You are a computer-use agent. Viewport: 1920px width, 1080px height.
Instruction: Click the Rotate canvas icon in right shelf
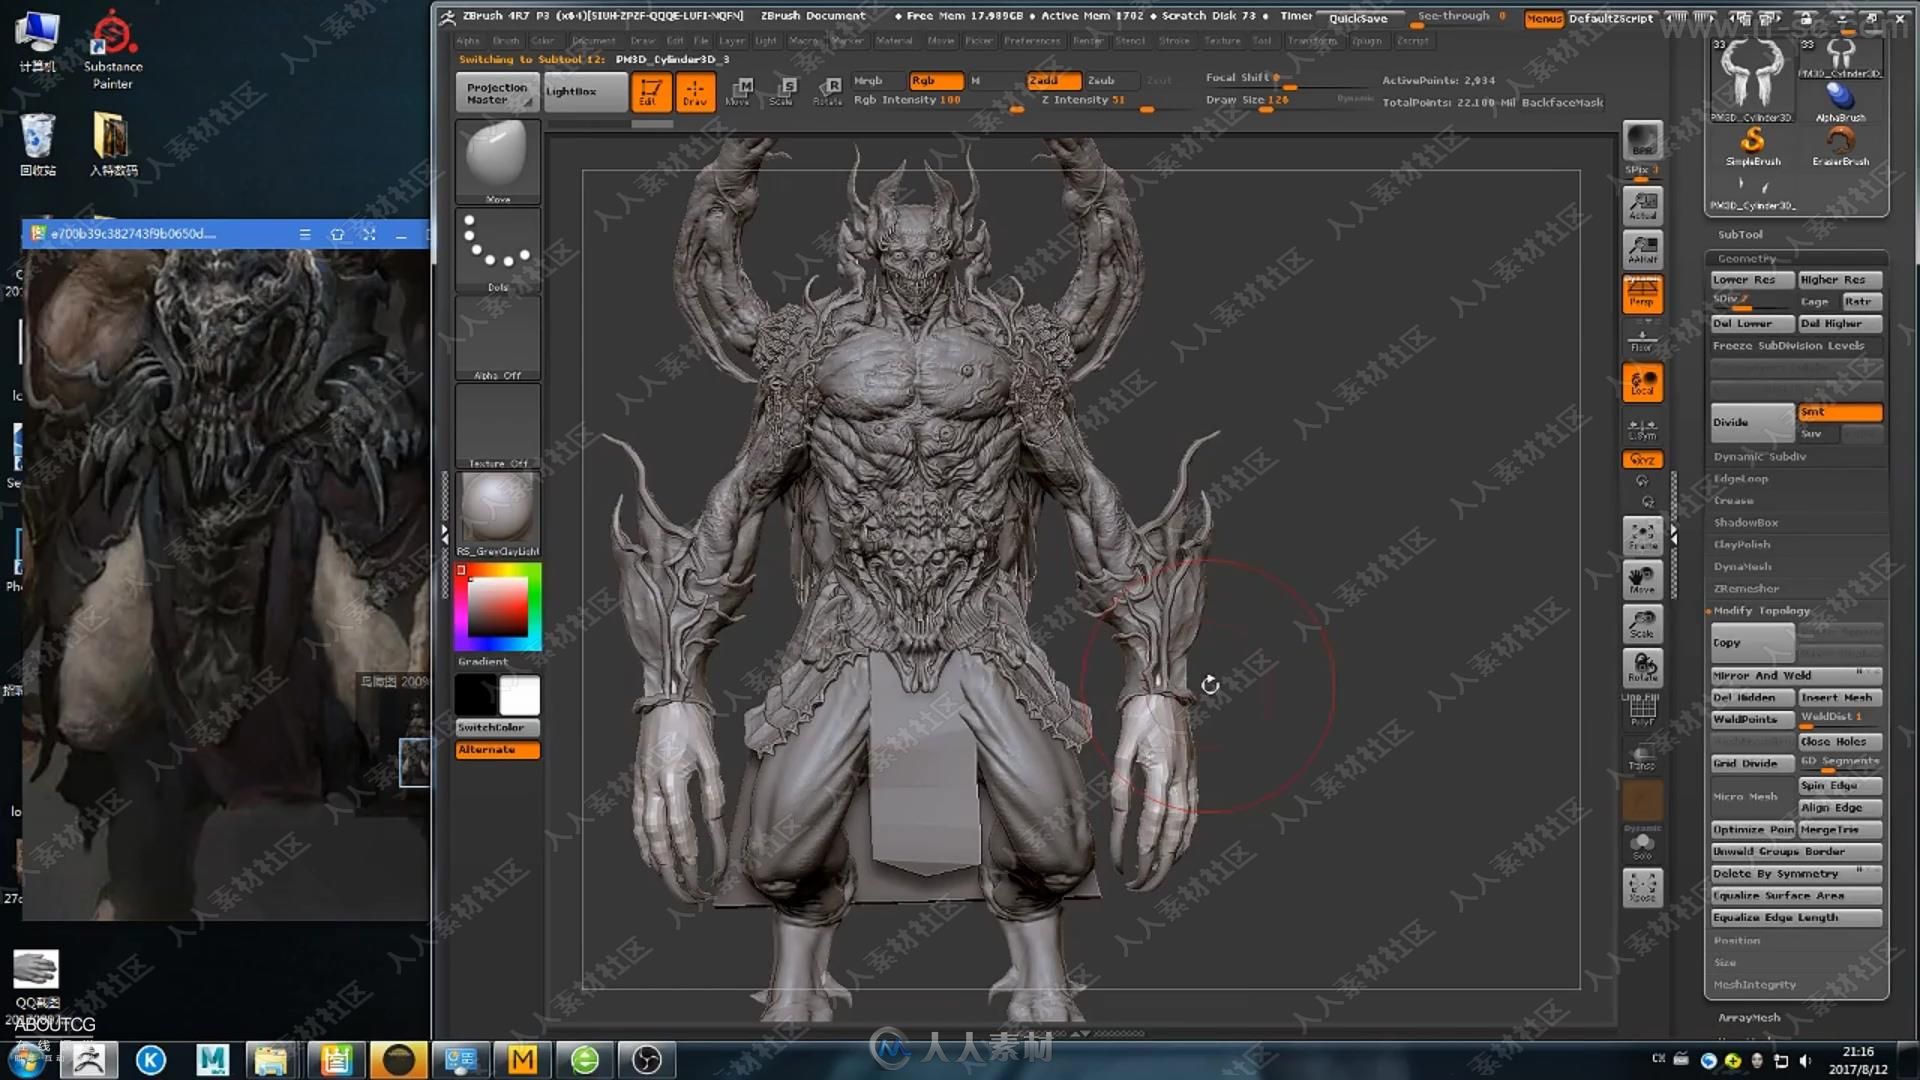coord(1642,667)
